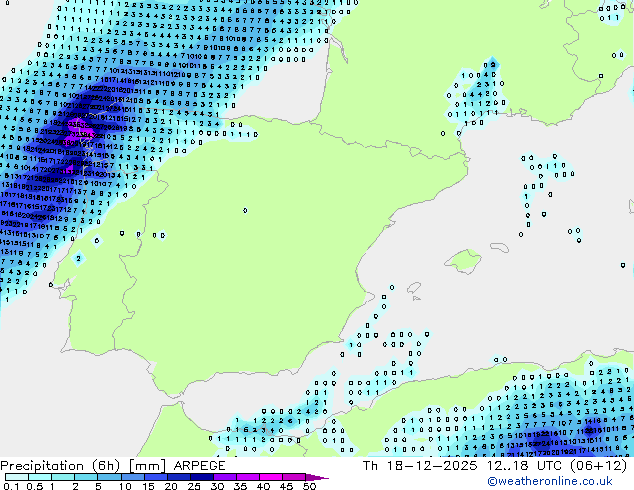Select the 35–40 mm magenta swatch
The image size is (634, 490).
(x=247, y=477)
